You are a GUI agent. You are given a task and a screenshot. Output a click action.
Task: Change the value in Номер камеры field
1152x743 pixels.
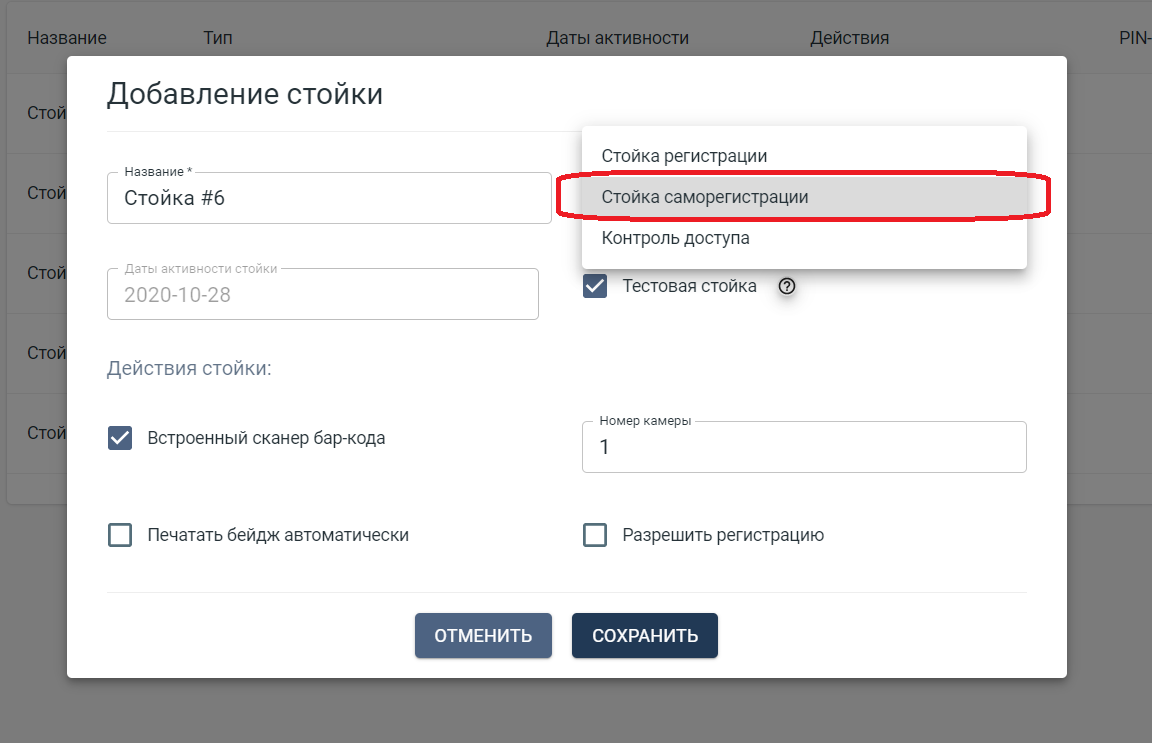[x=805, y=447]
